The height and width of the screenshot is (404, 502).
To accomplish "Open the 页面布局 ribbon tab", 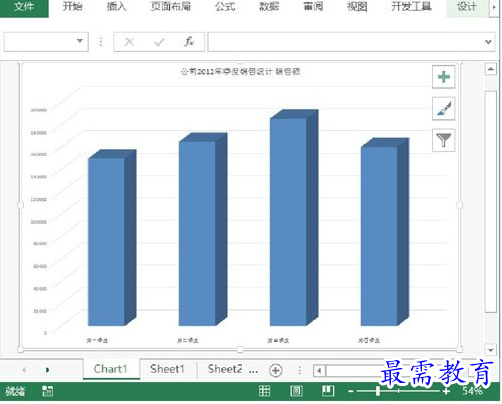I will 170,7.
